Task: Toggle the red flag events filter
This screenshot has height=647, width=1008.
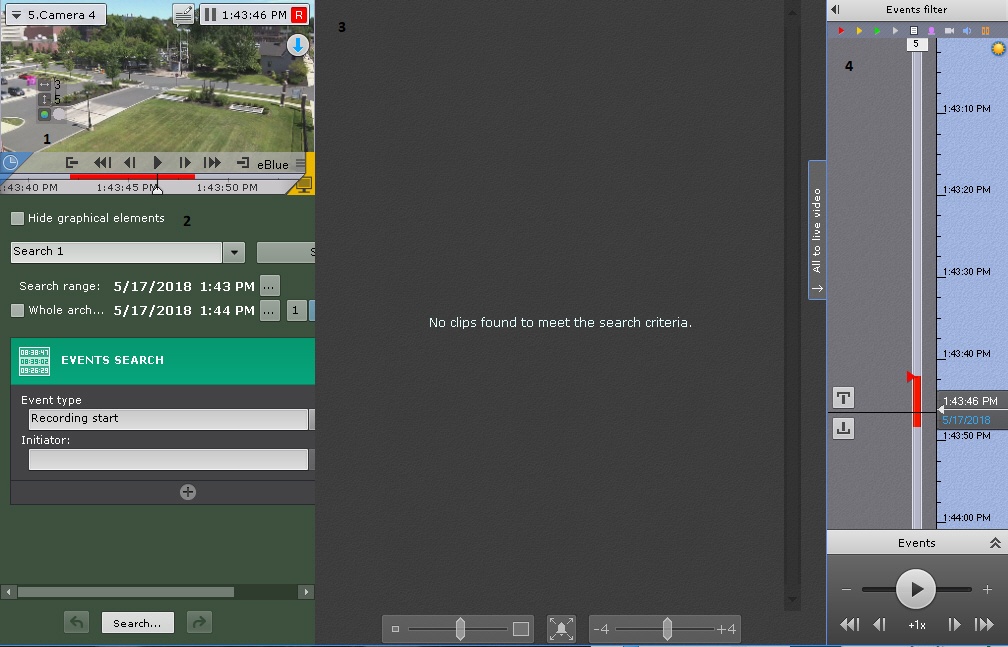Action: [841, 31]
